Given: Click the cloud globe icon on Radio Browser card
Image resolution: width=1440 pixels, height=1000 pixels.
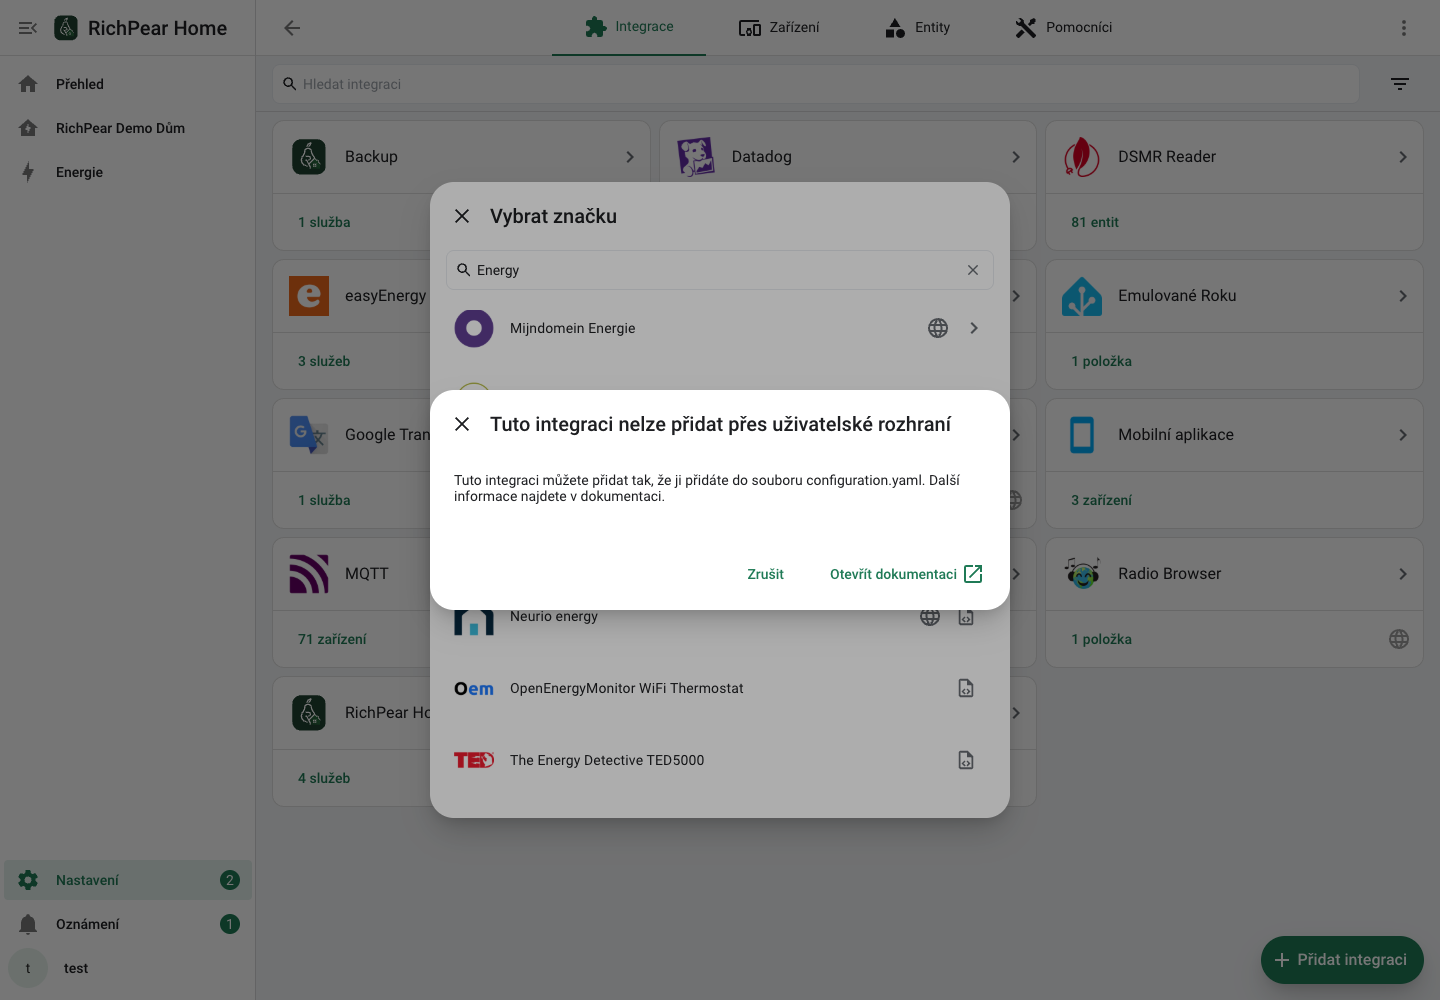Looking at the screenshot, I should click(1399, 639).
